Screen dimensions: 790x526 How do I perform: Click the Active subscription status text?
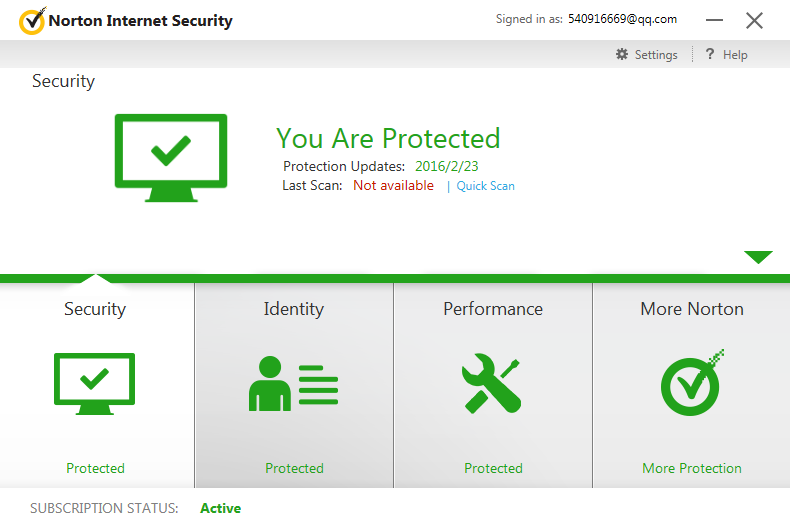coord(221,508)
